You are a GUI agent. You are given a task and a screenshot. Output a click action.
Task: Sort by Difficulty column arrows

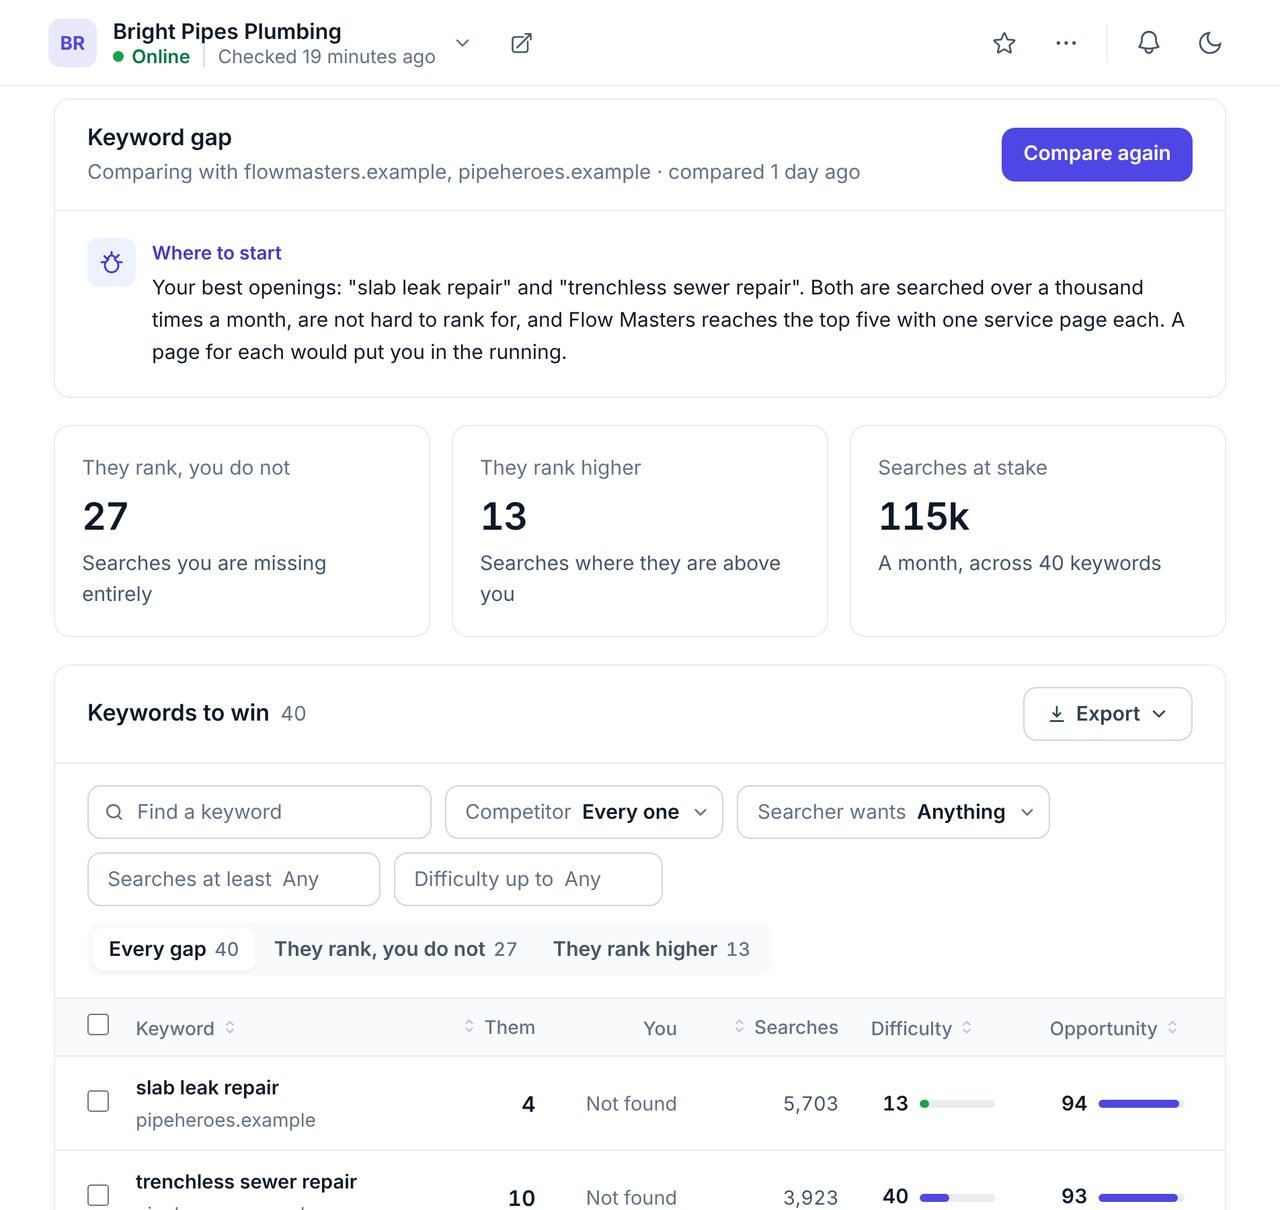tap(967, 1027)
